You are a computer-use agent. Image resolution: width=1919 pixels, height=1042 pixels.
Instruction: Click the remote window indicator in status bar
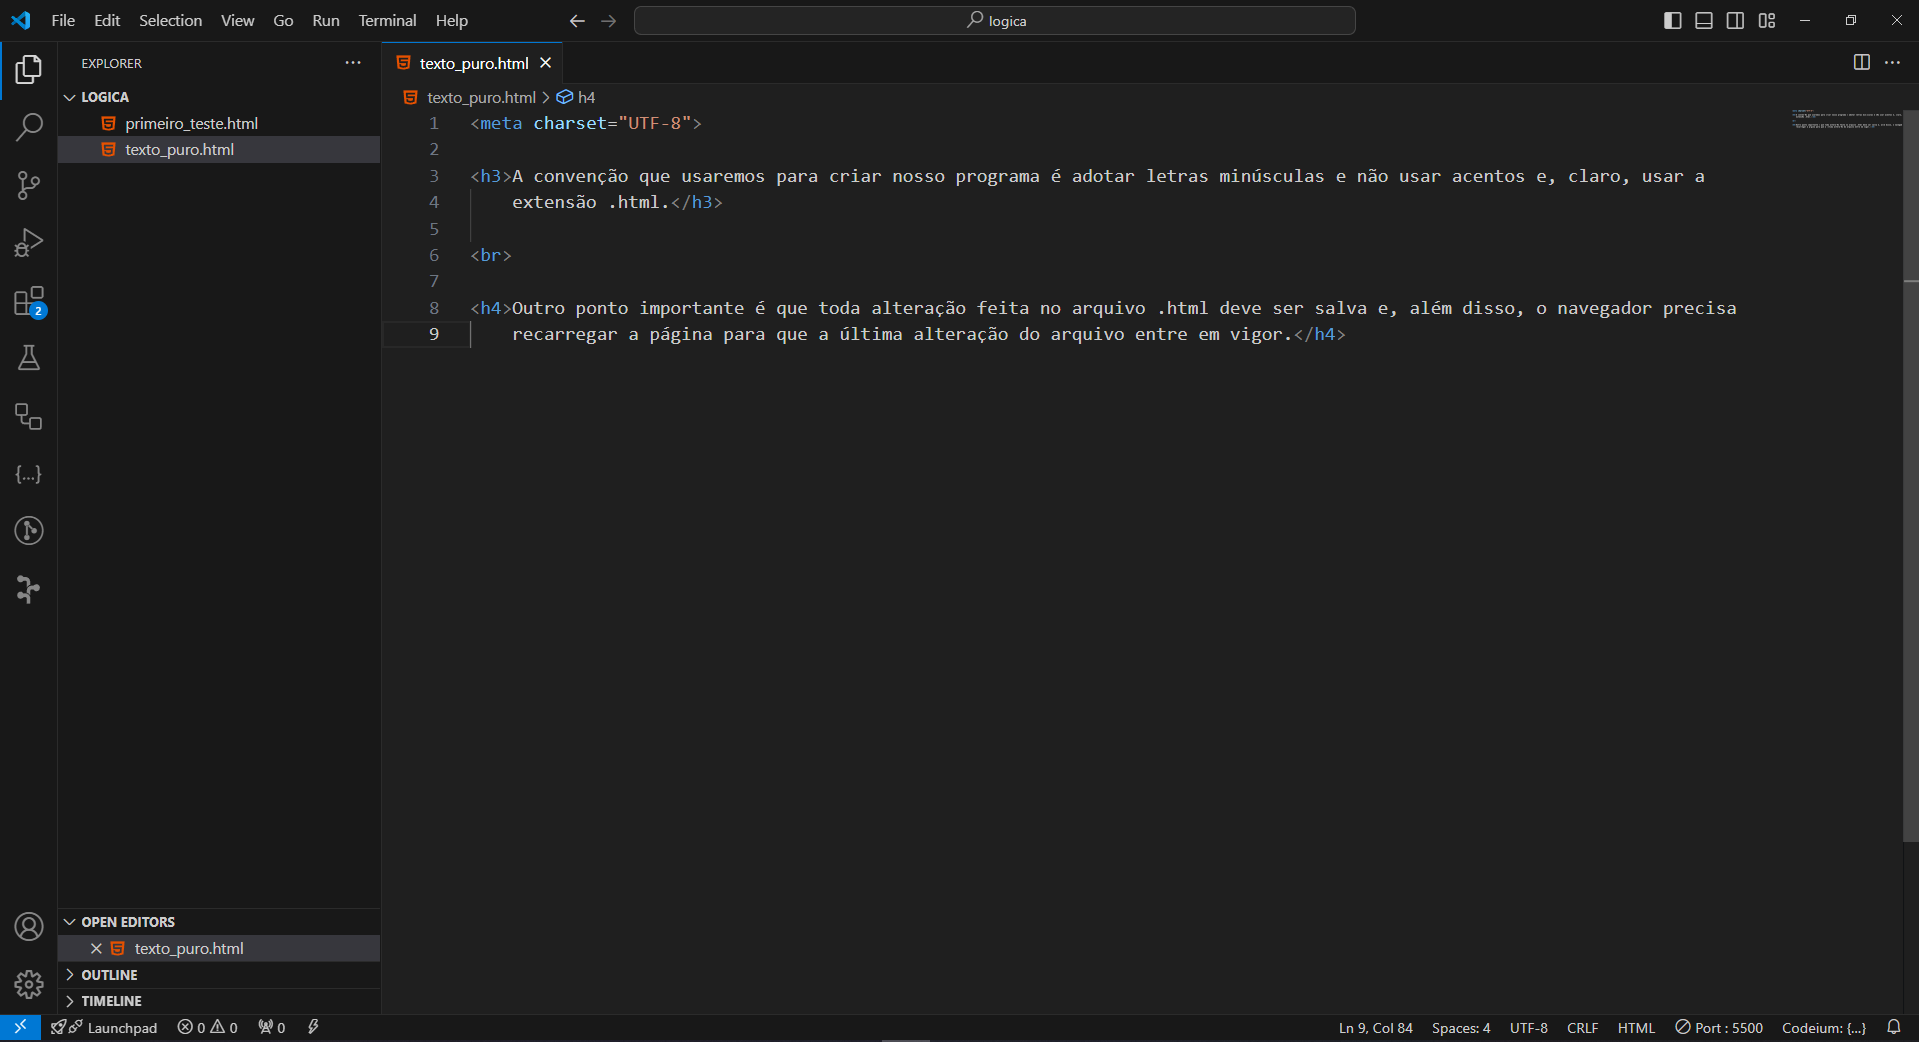20,1027
